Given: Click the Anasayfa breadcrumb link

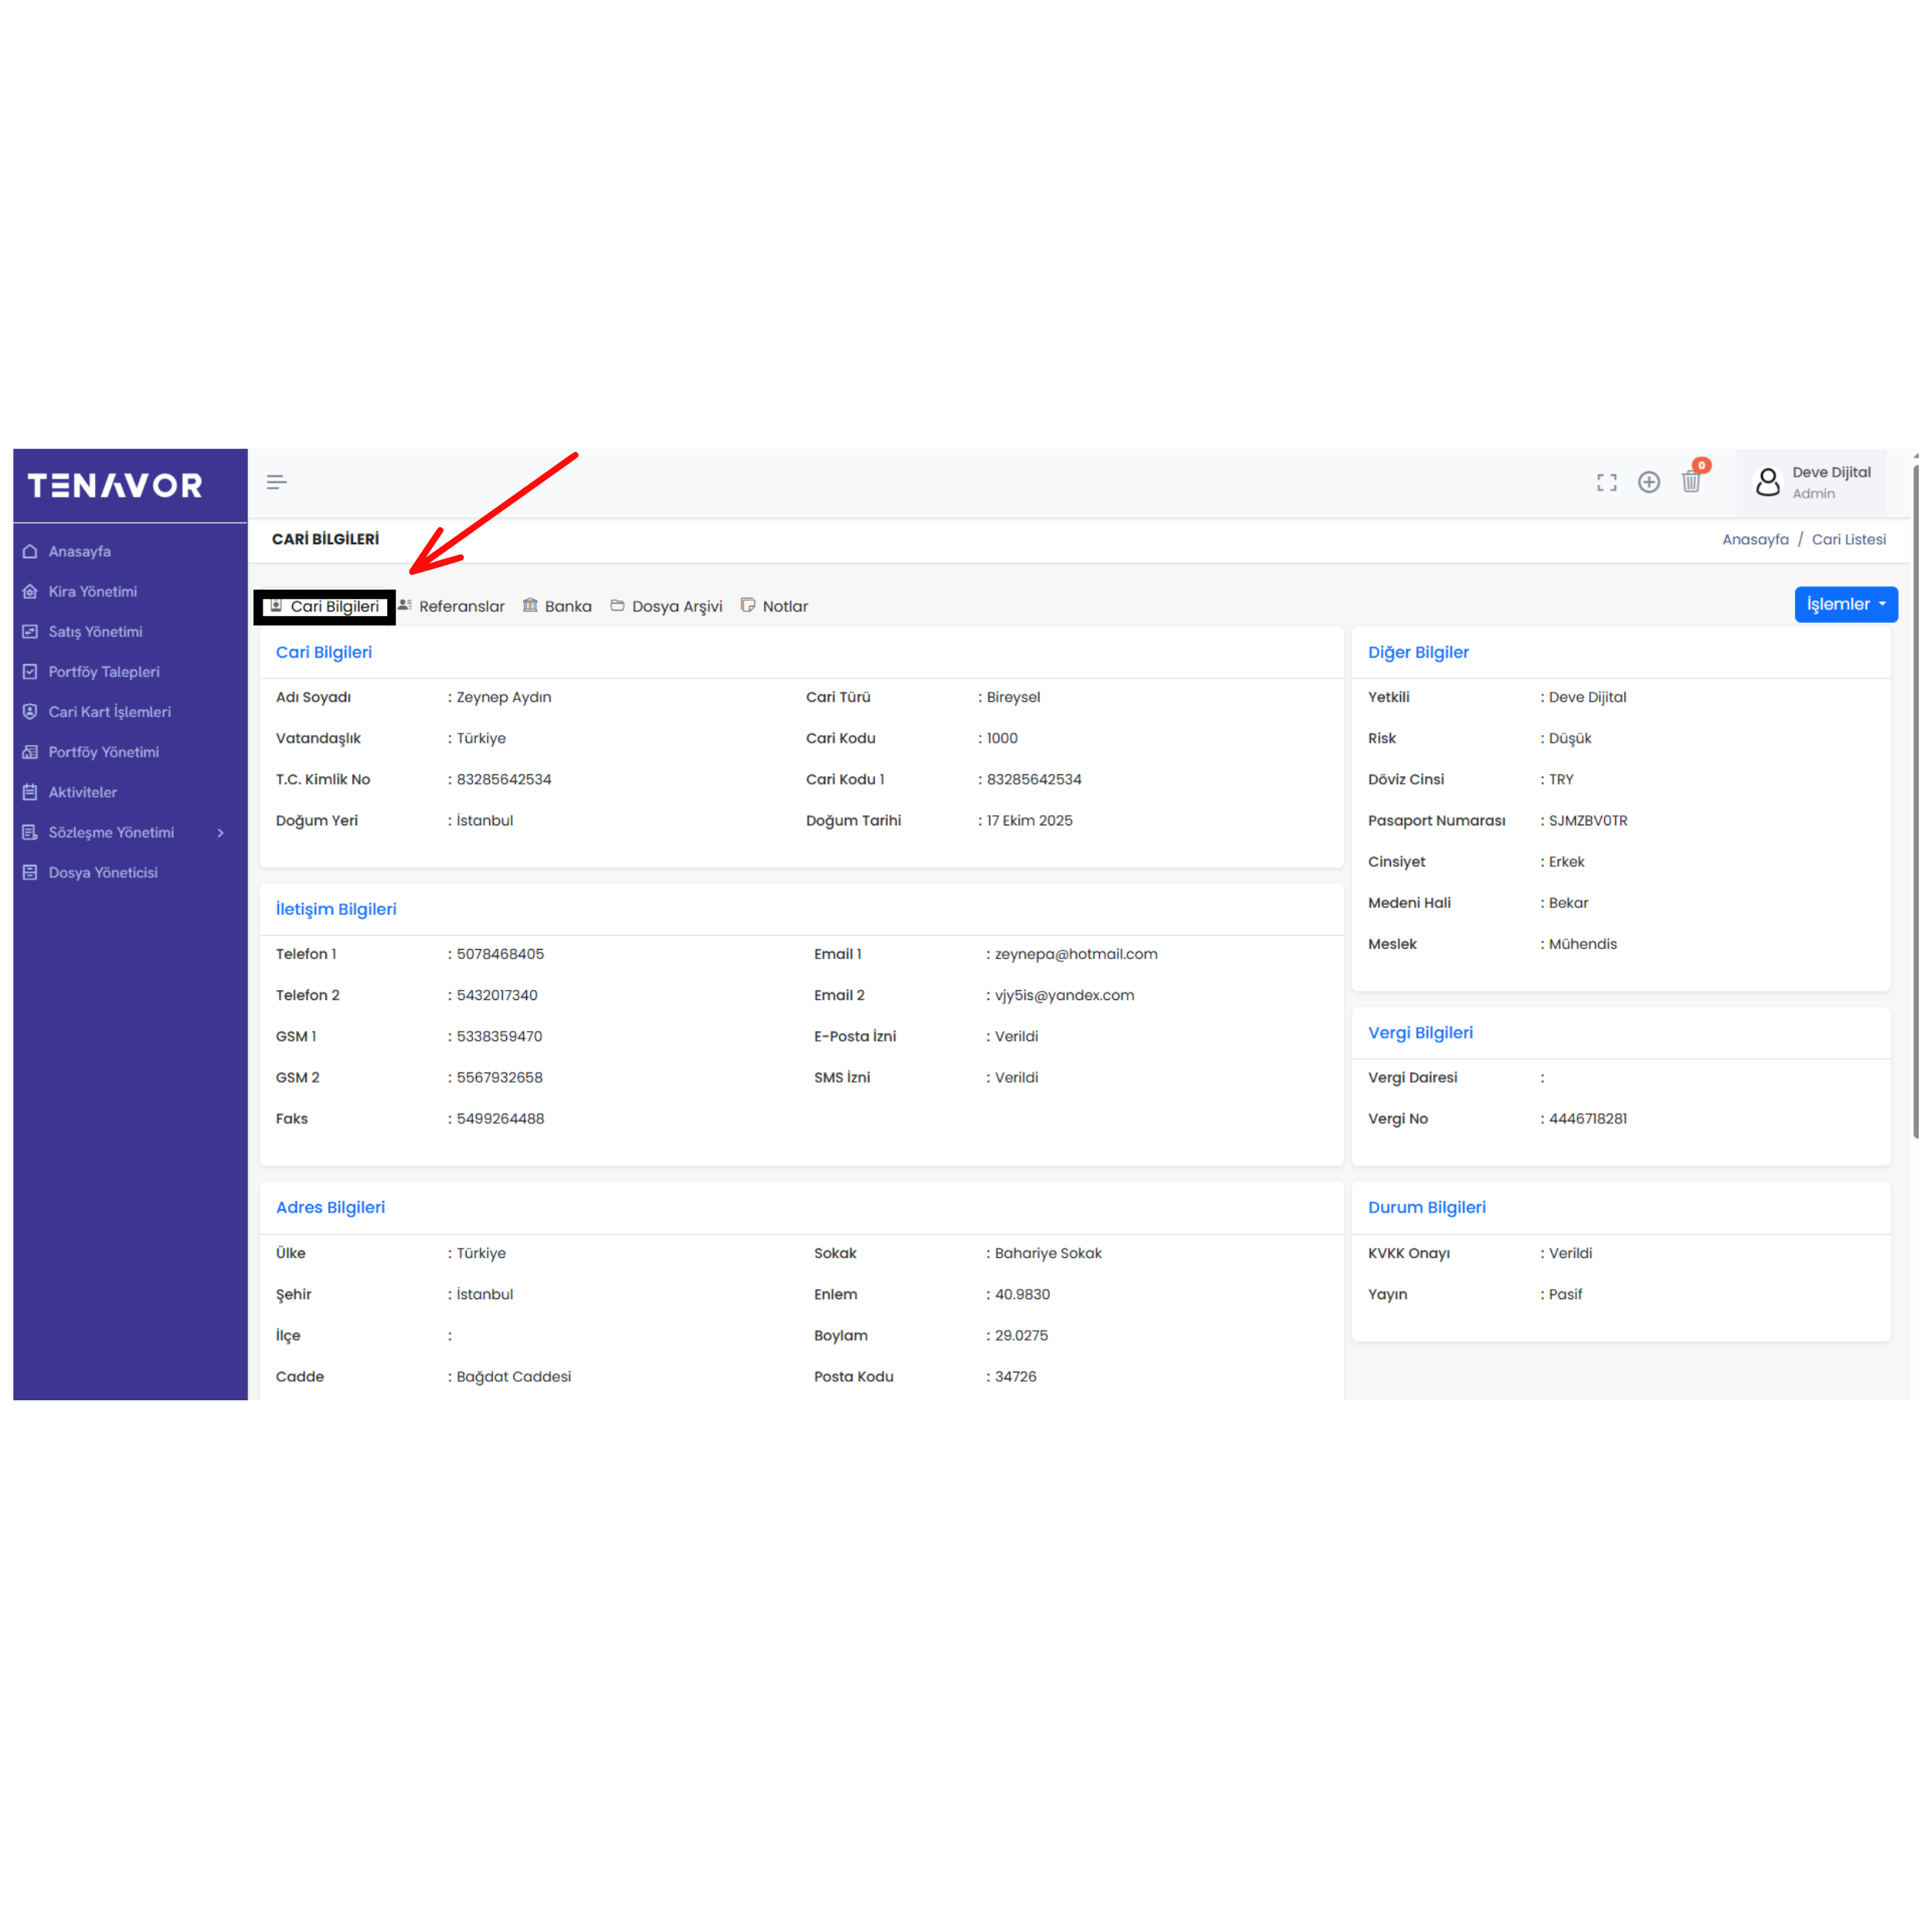Looking at the screenshot, I should click(1754, 540).
